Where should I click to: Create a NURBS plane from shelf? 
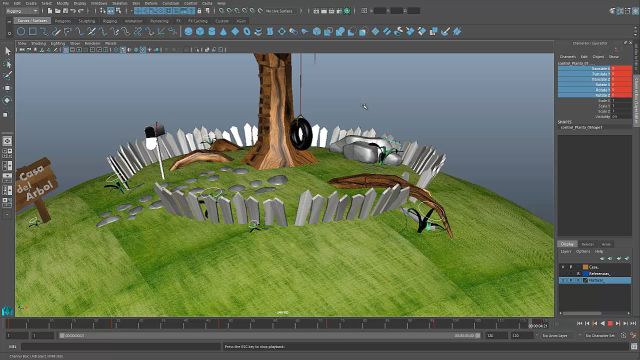coord(235,31)
